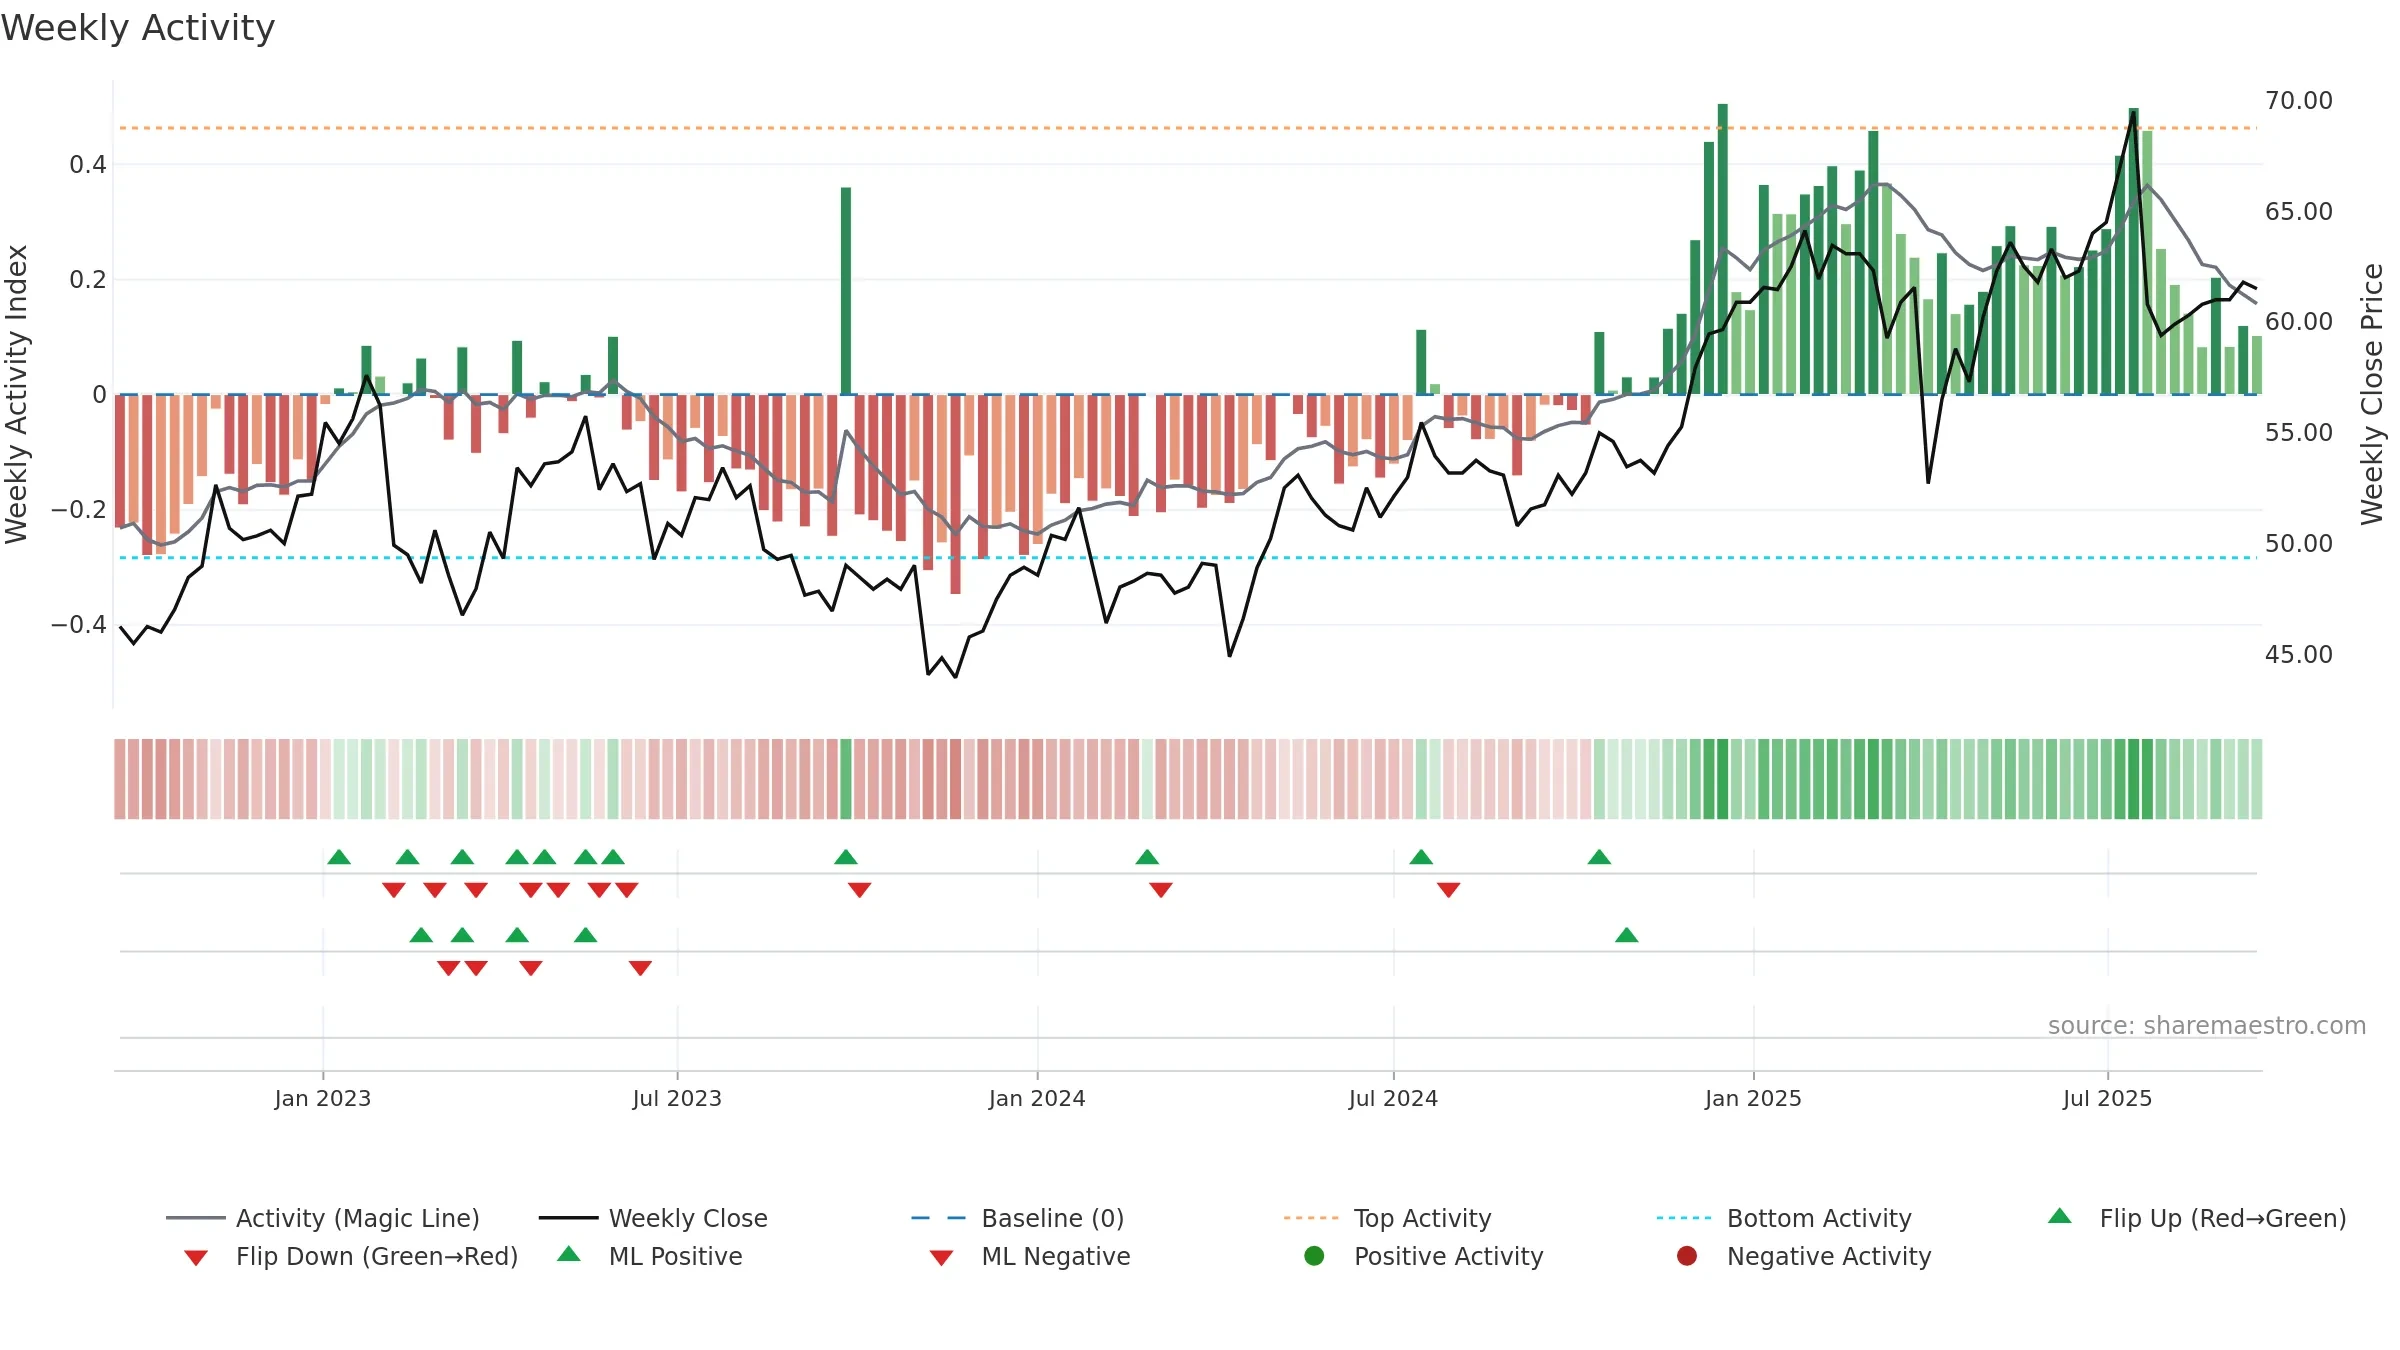The image size is (2400, 1350).
Task: Click the Jul 2025 x-axis label
Action: tap(2107, 1098)
